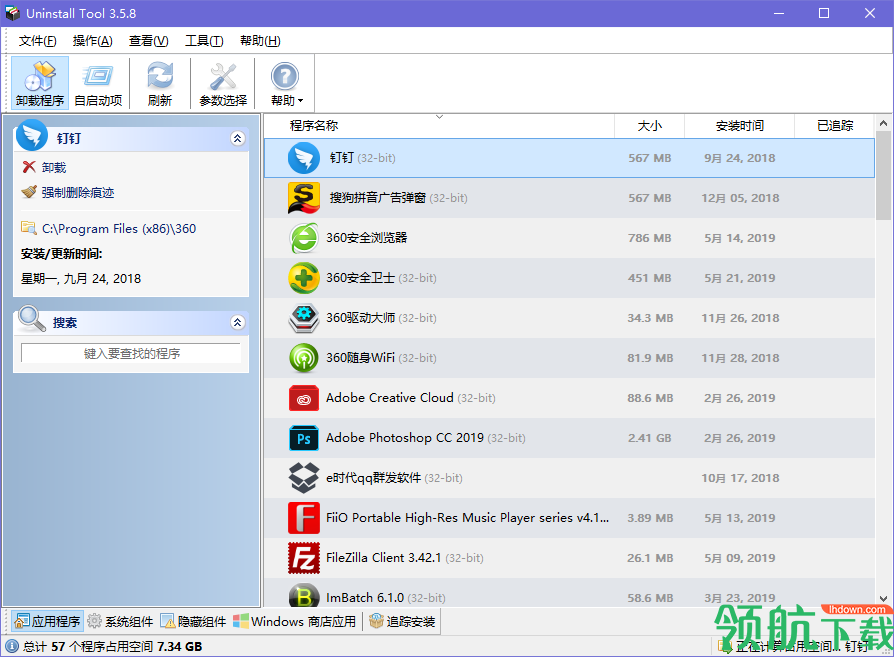This screenshot has height=657, width=894.
Task: Select the 卸载程序 uninstaller toolbar icon
Action: [x=40, y=83]
